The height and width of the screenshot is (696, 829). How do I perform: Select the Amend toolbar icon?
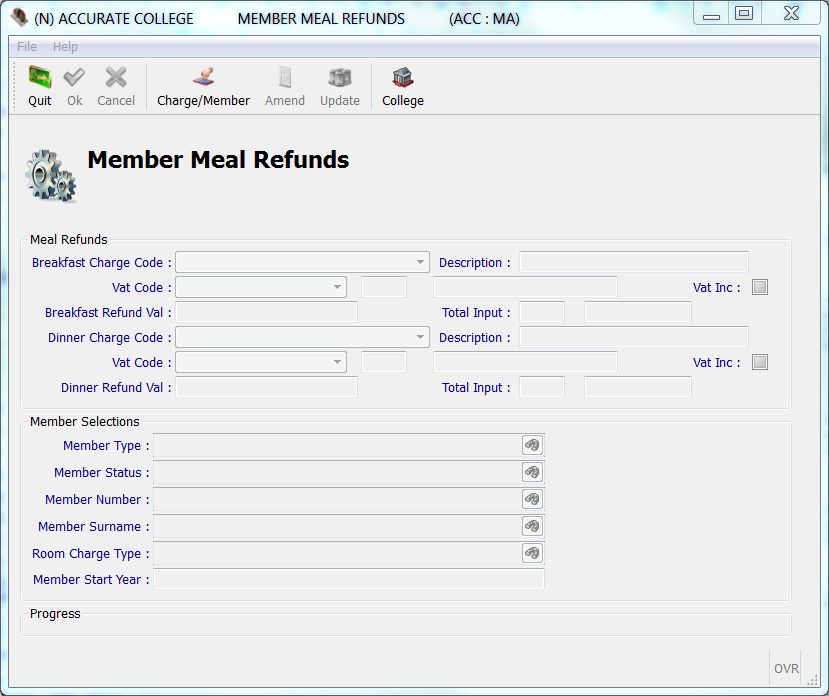(x=285, y=79)
